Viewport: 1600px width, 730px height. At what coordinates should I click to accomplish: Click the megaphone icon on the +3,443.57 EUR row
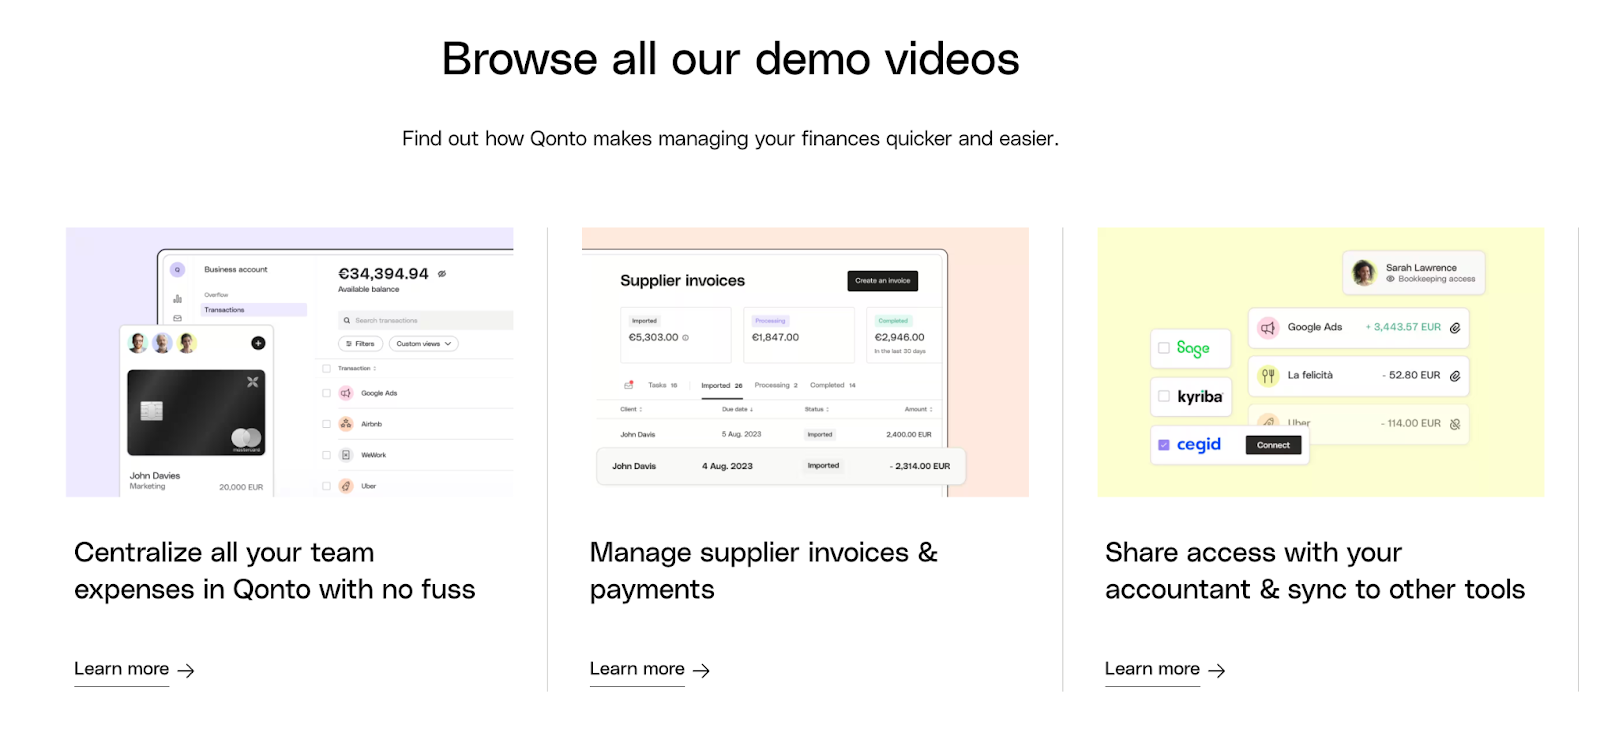pyautogui.click(x=1268, y=328)
